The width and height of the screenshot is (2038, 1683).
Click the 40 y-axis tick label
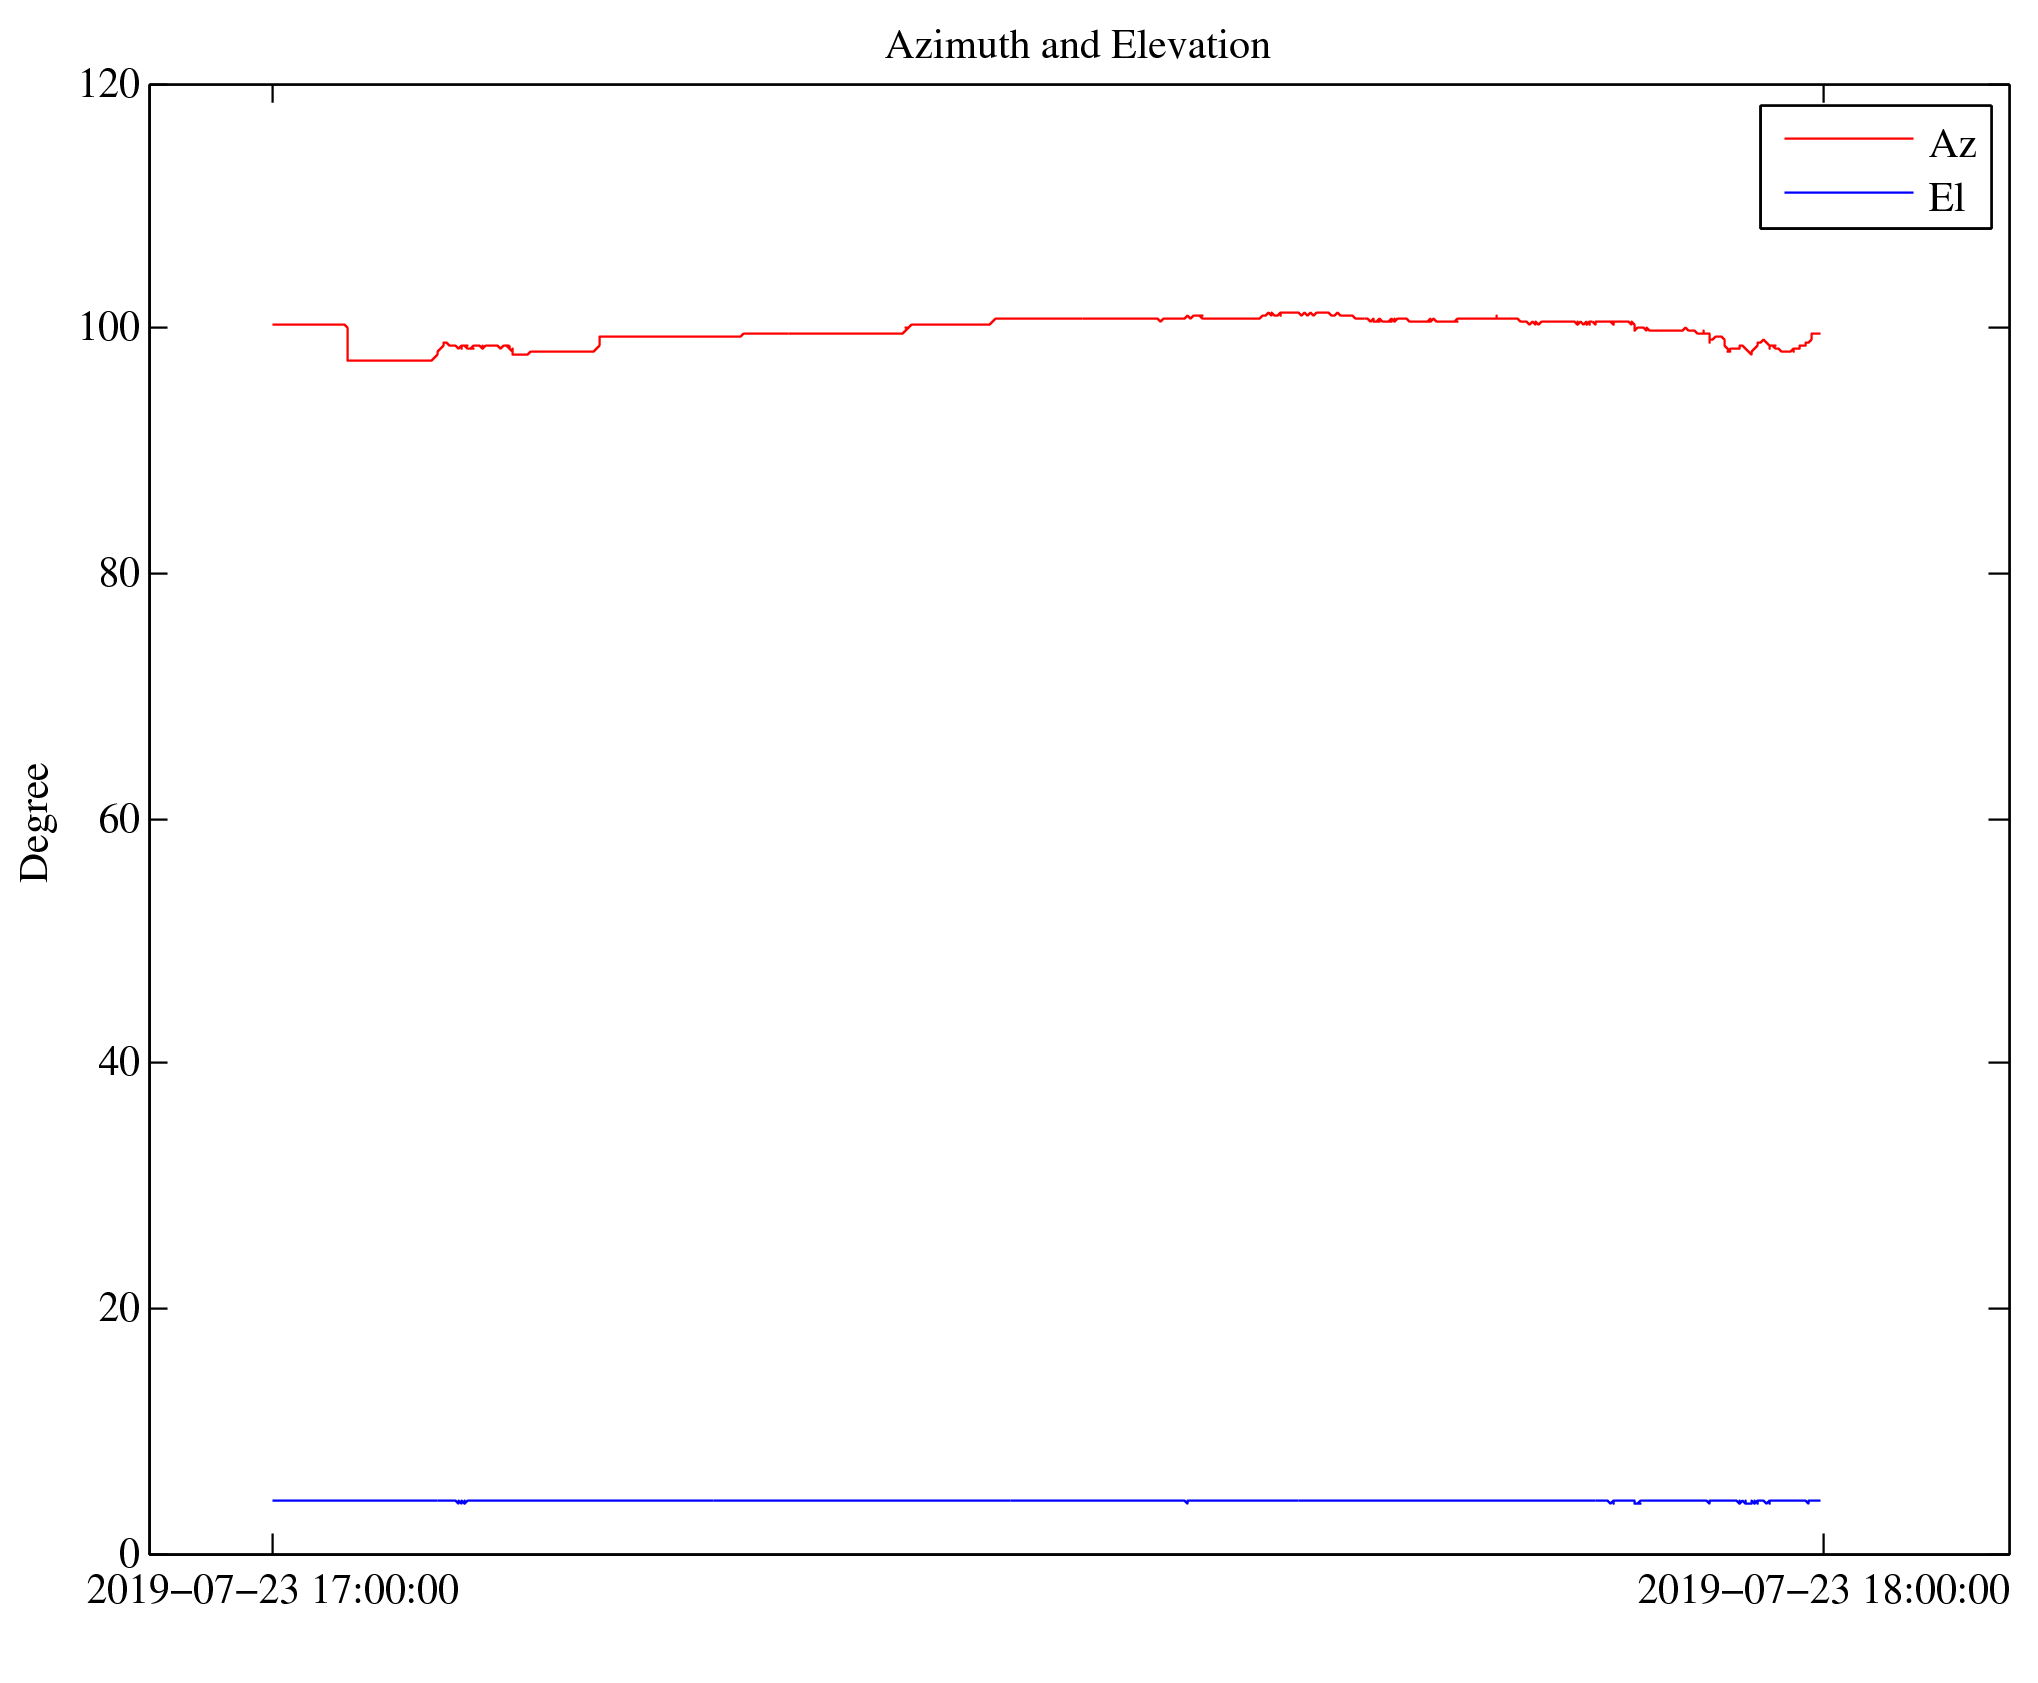point(119,1062)
